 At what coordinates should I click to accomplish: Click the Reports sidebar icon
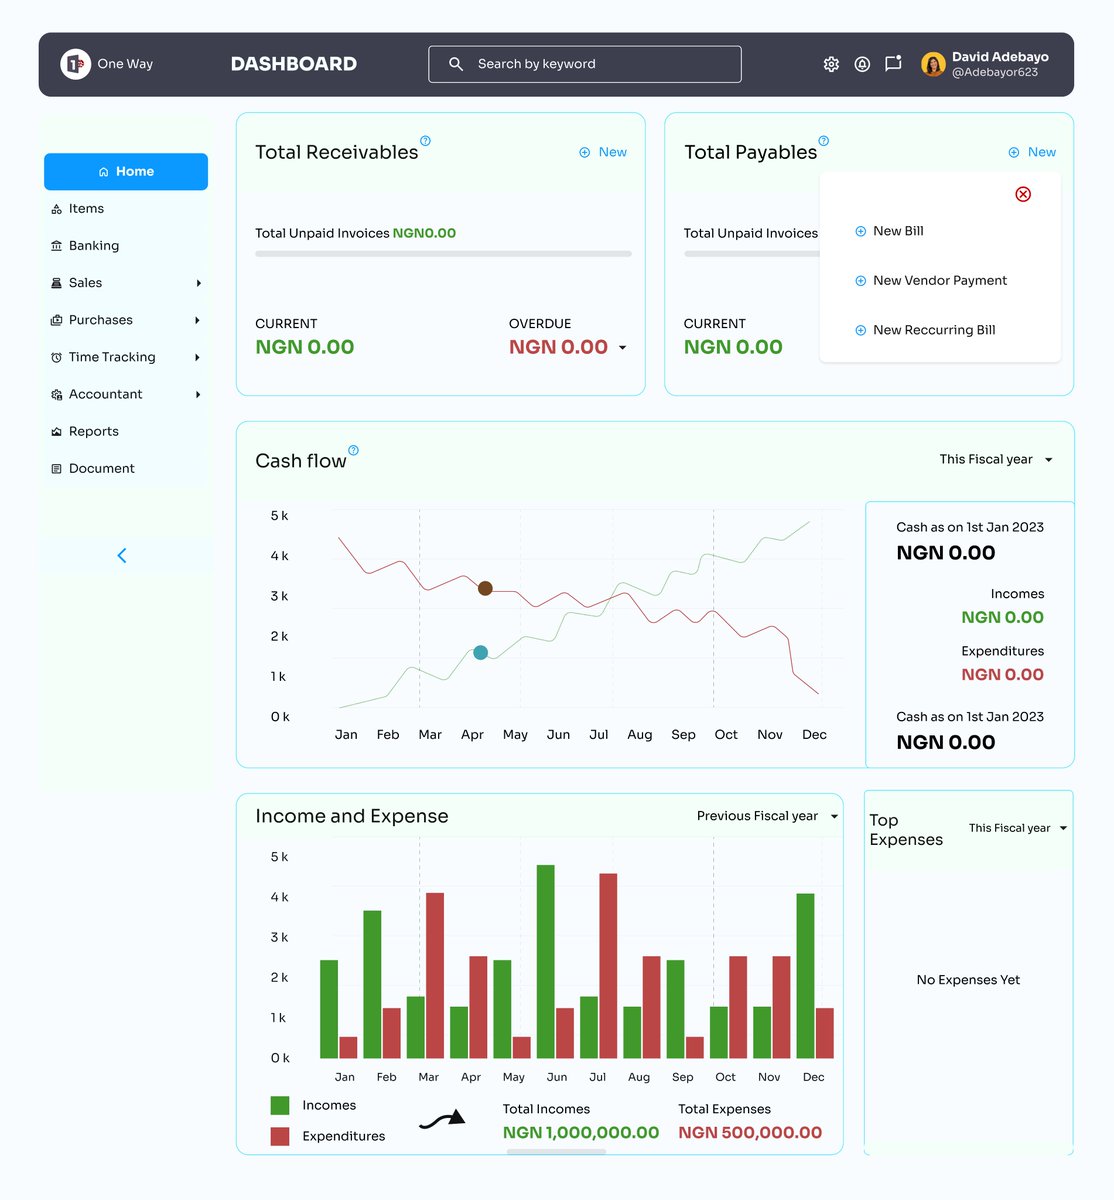56,432
